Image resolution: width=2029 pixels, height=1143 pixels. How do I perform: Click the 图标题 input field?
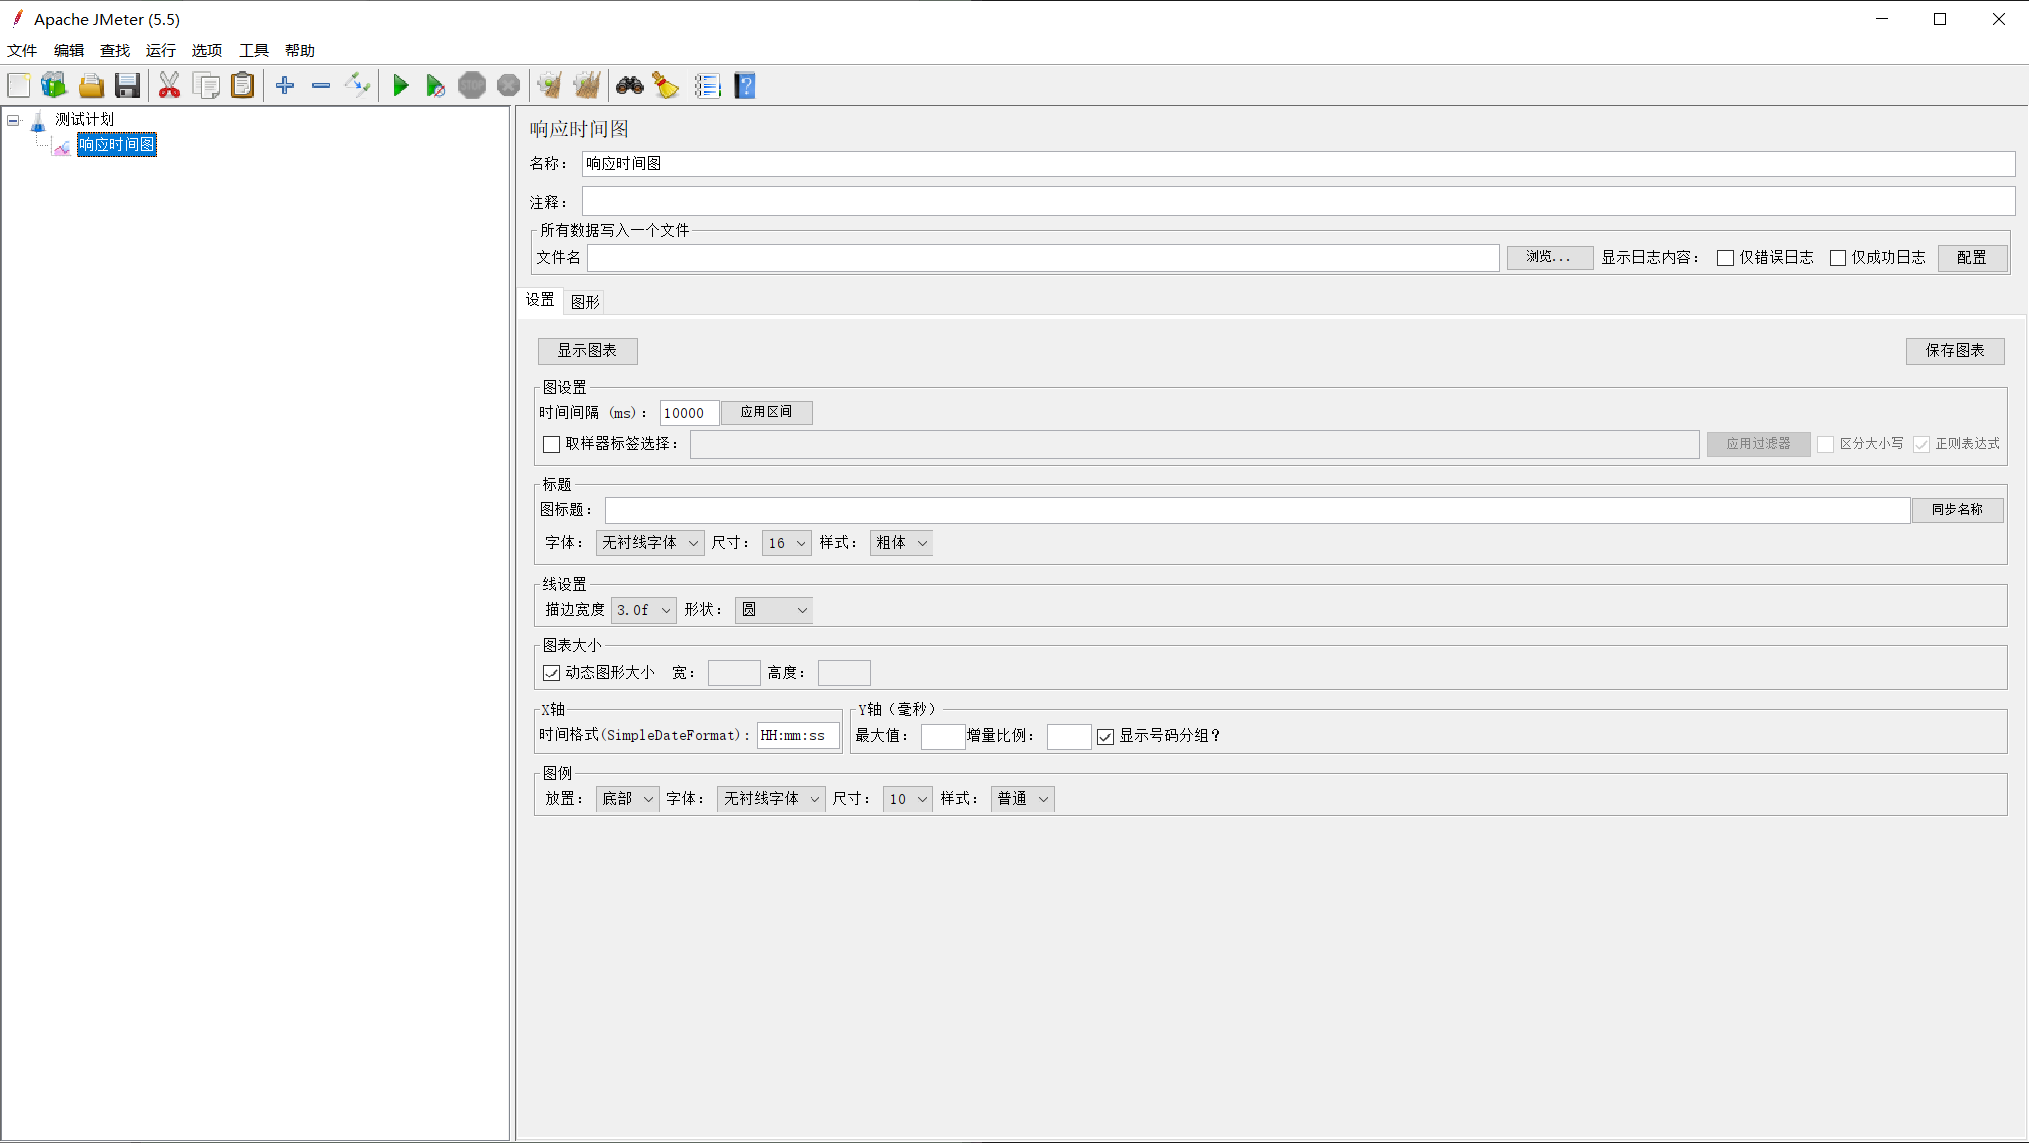click(x=1257, y=510)
